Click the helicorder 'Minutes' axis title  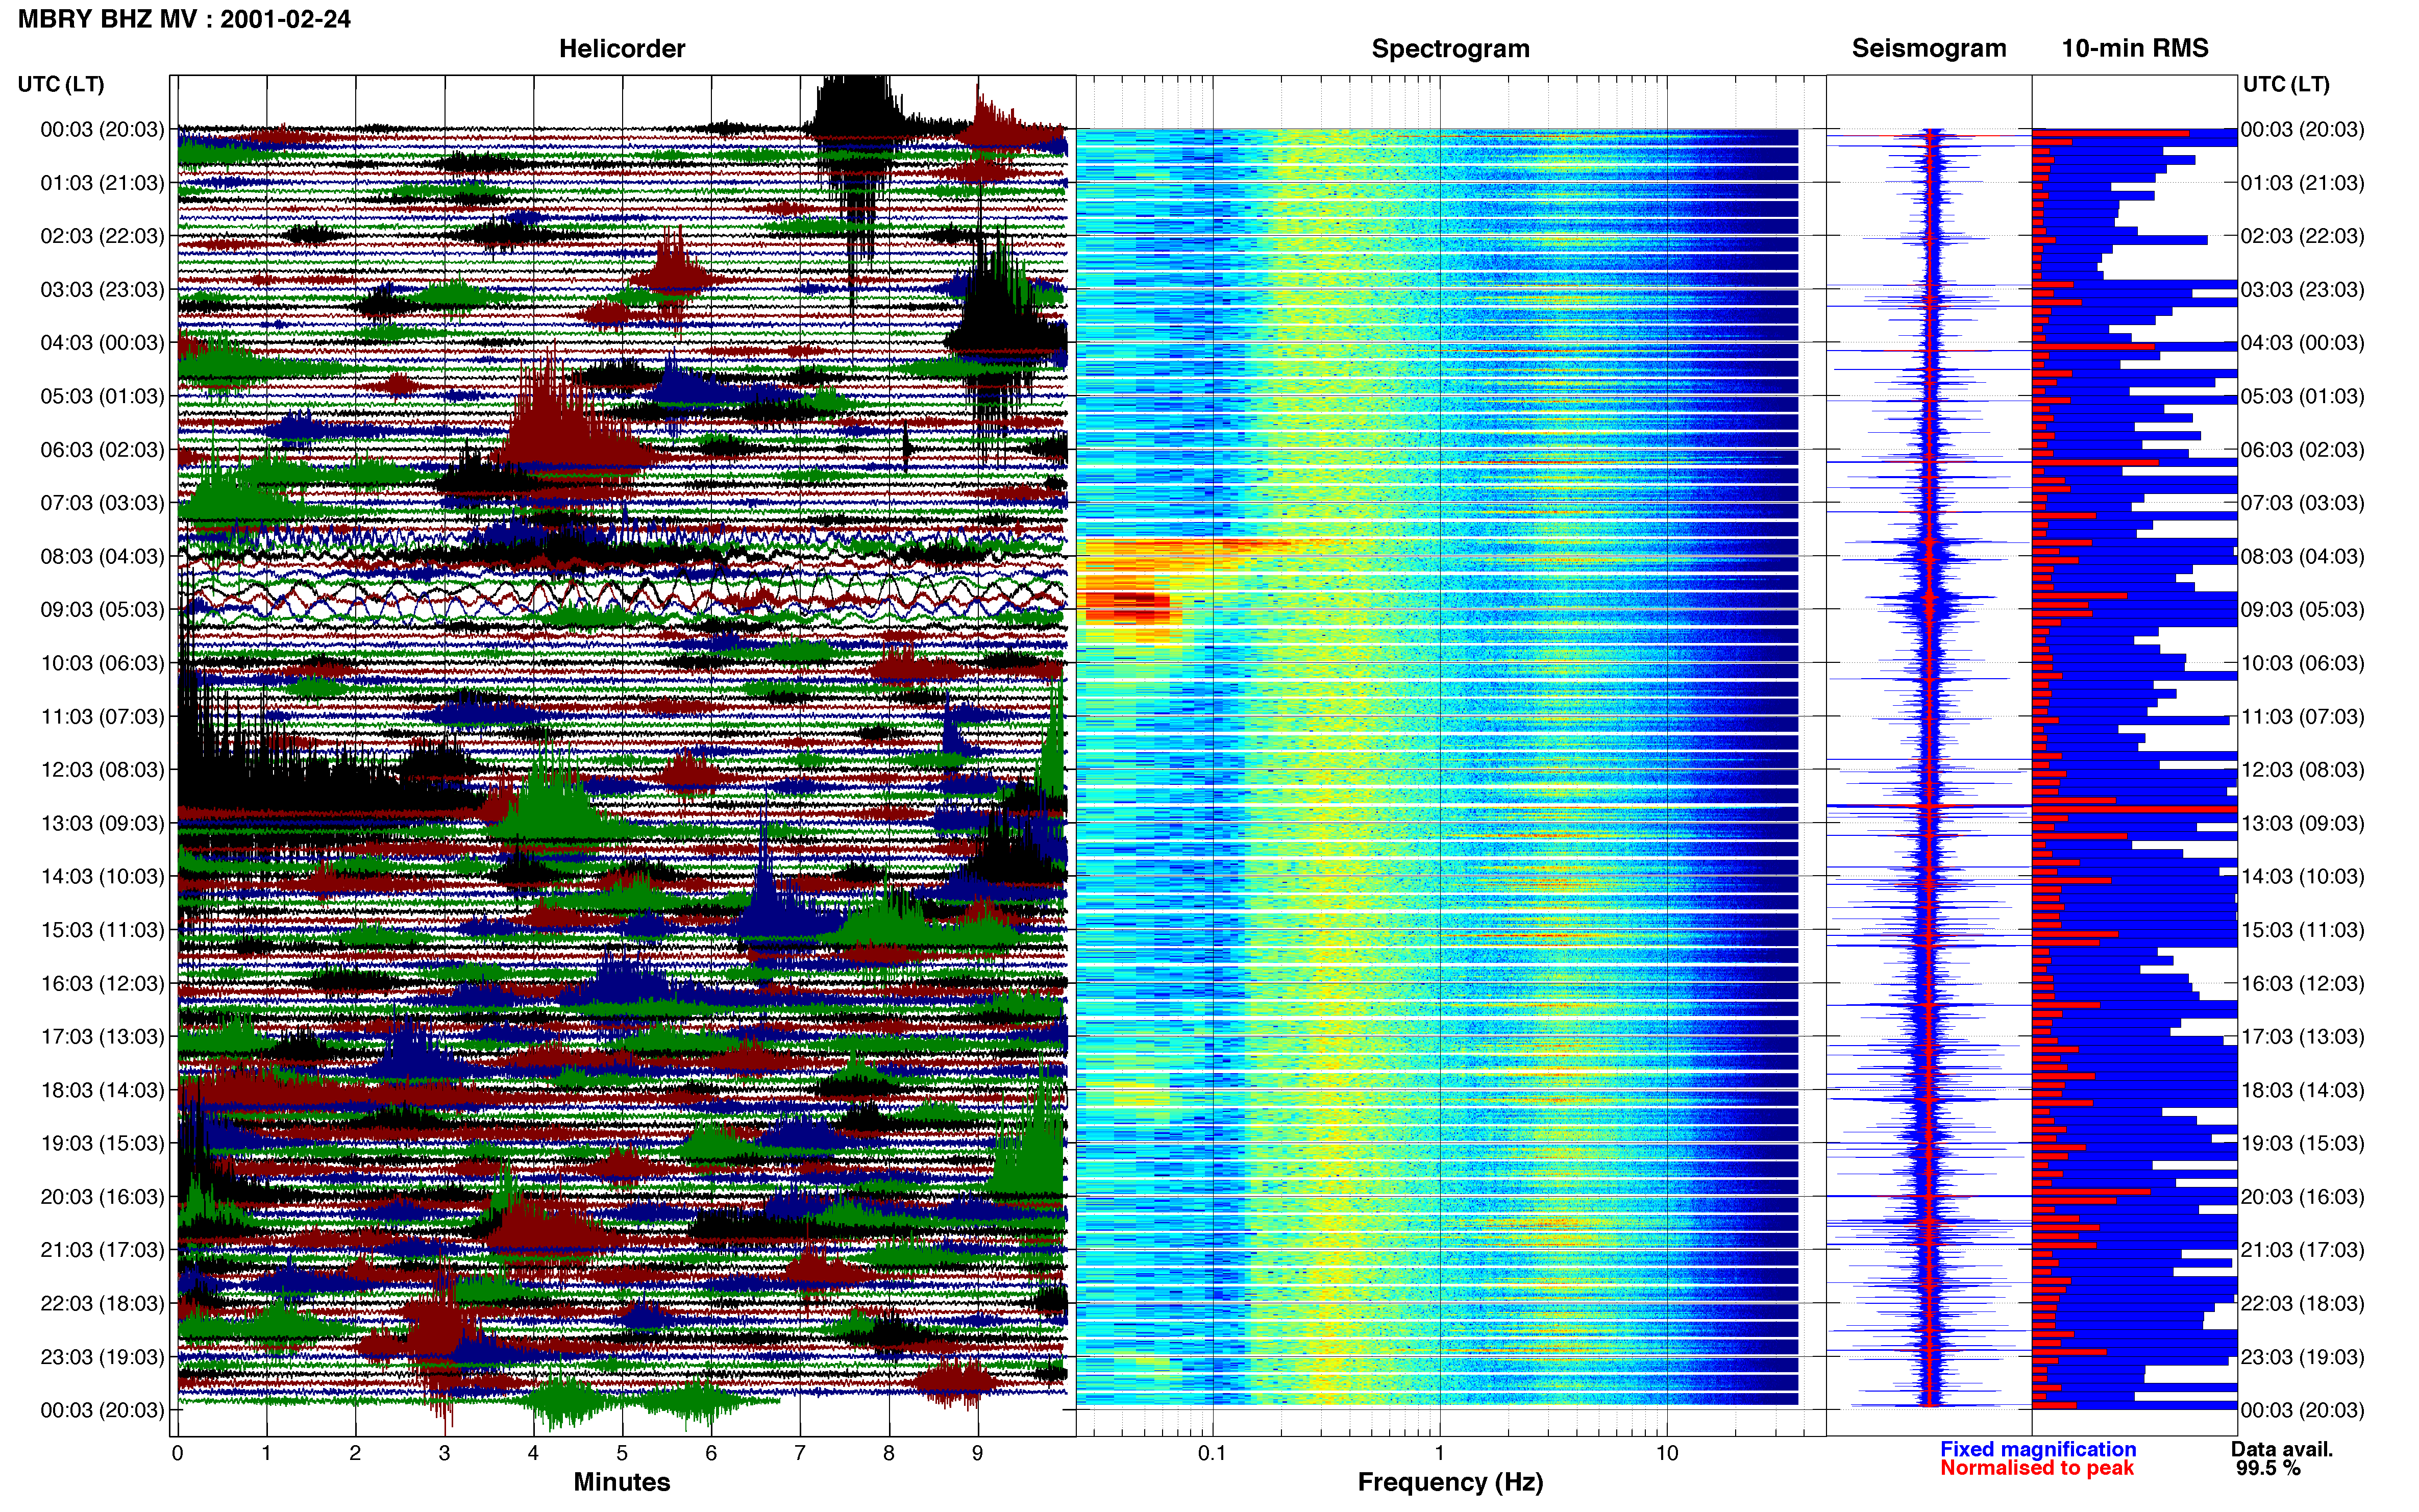pyautogui.click(x=621, y=1482)
